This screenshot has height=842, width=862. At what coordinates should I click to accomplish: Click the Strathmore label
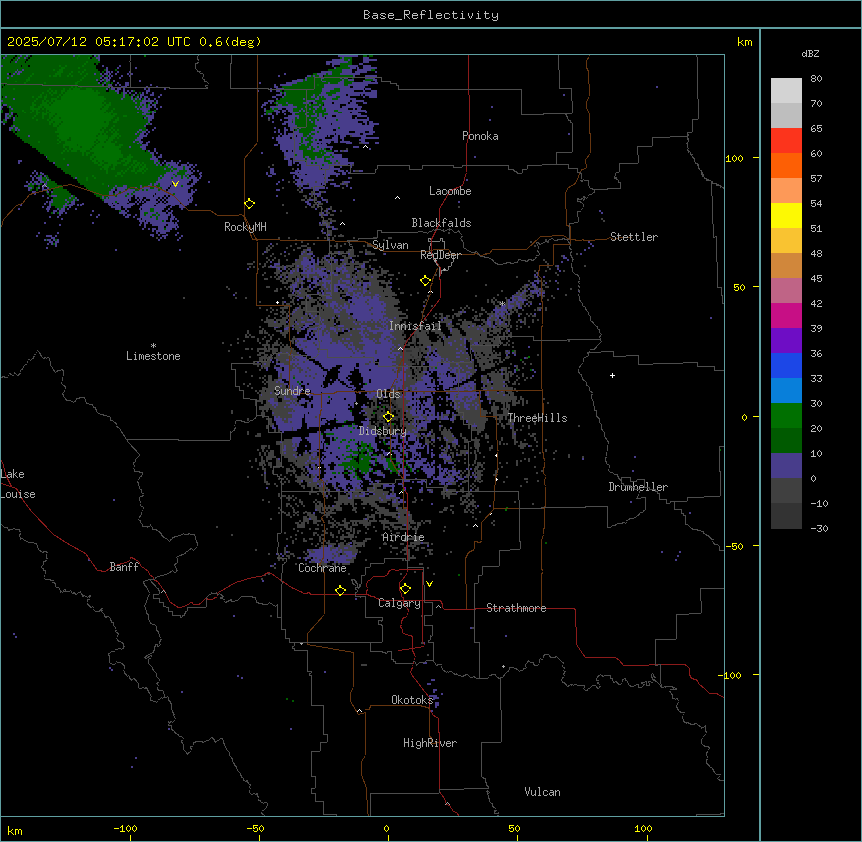516,608
